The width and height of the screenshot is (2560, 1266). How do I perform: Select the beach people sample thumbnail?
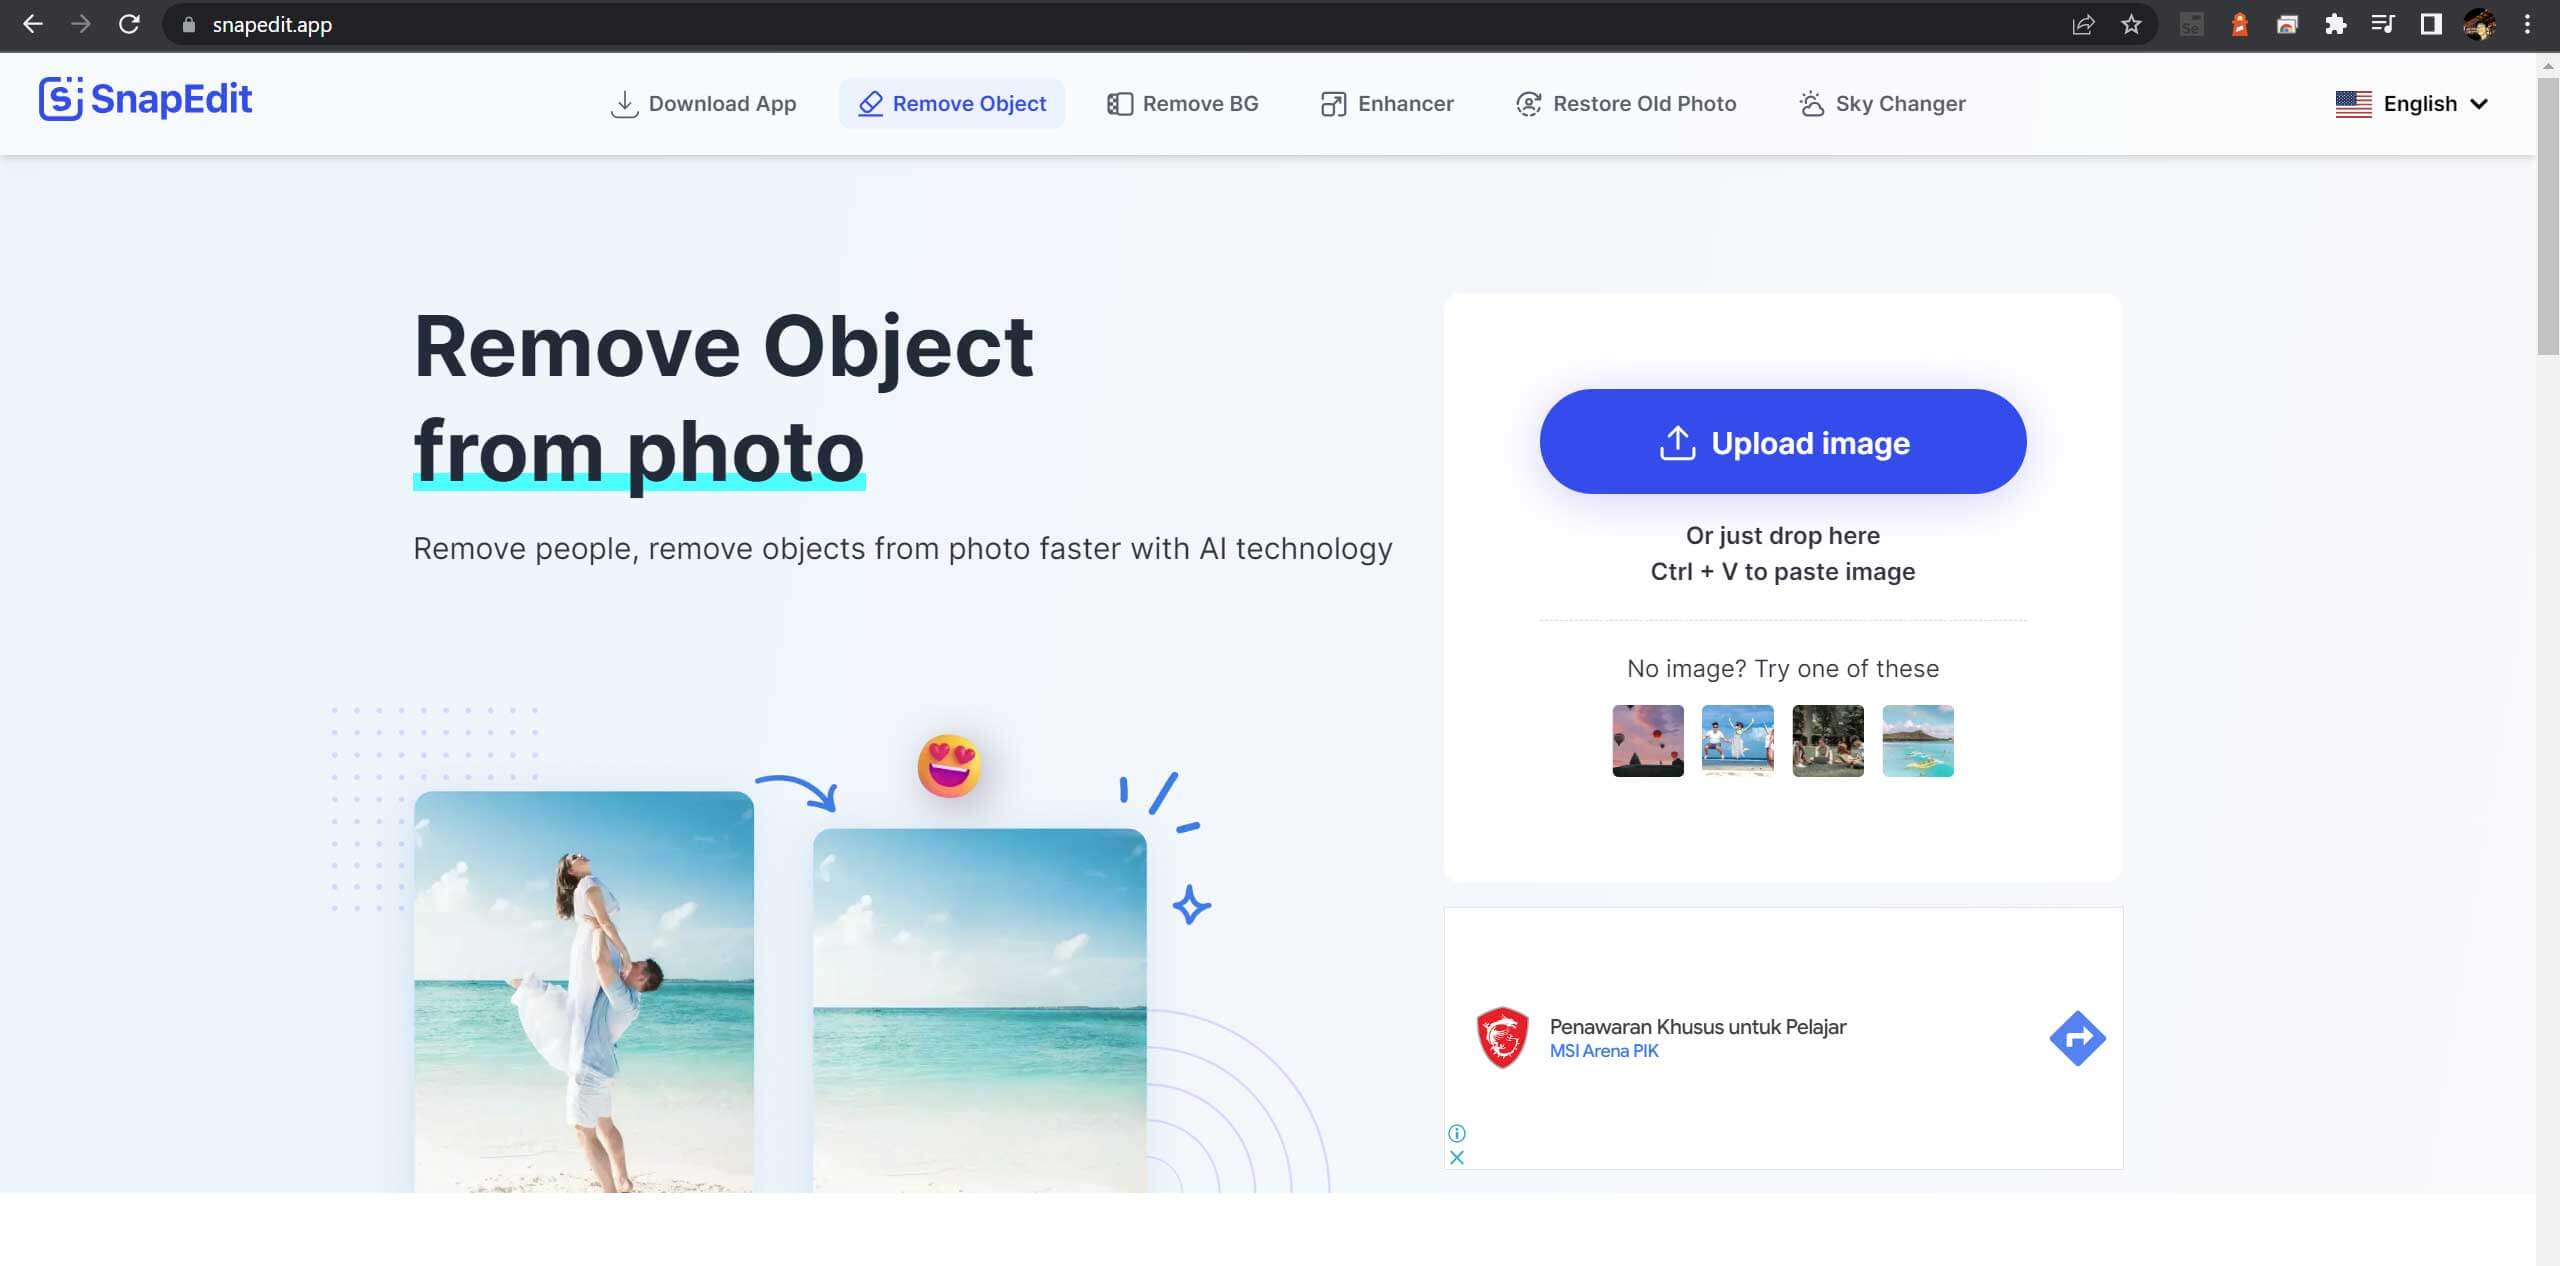click(1737, 740)
